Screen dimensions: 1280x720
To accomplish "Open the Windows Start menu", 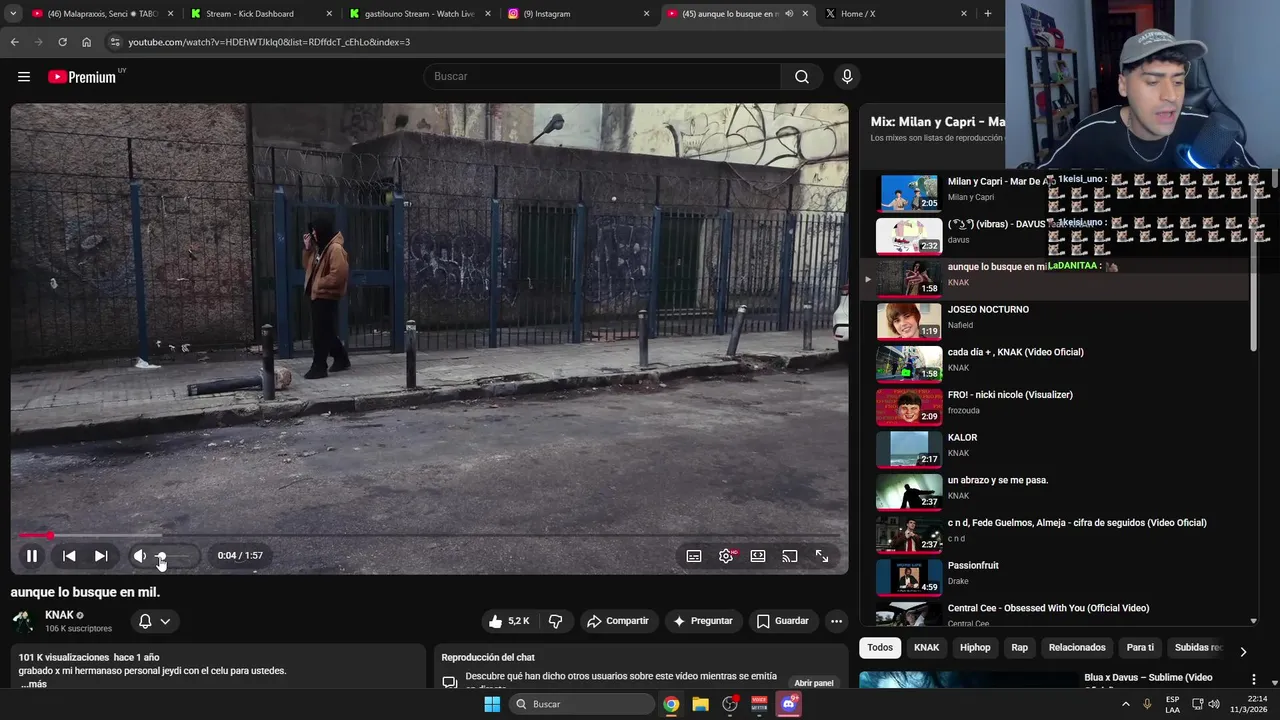I will (492, 704).
